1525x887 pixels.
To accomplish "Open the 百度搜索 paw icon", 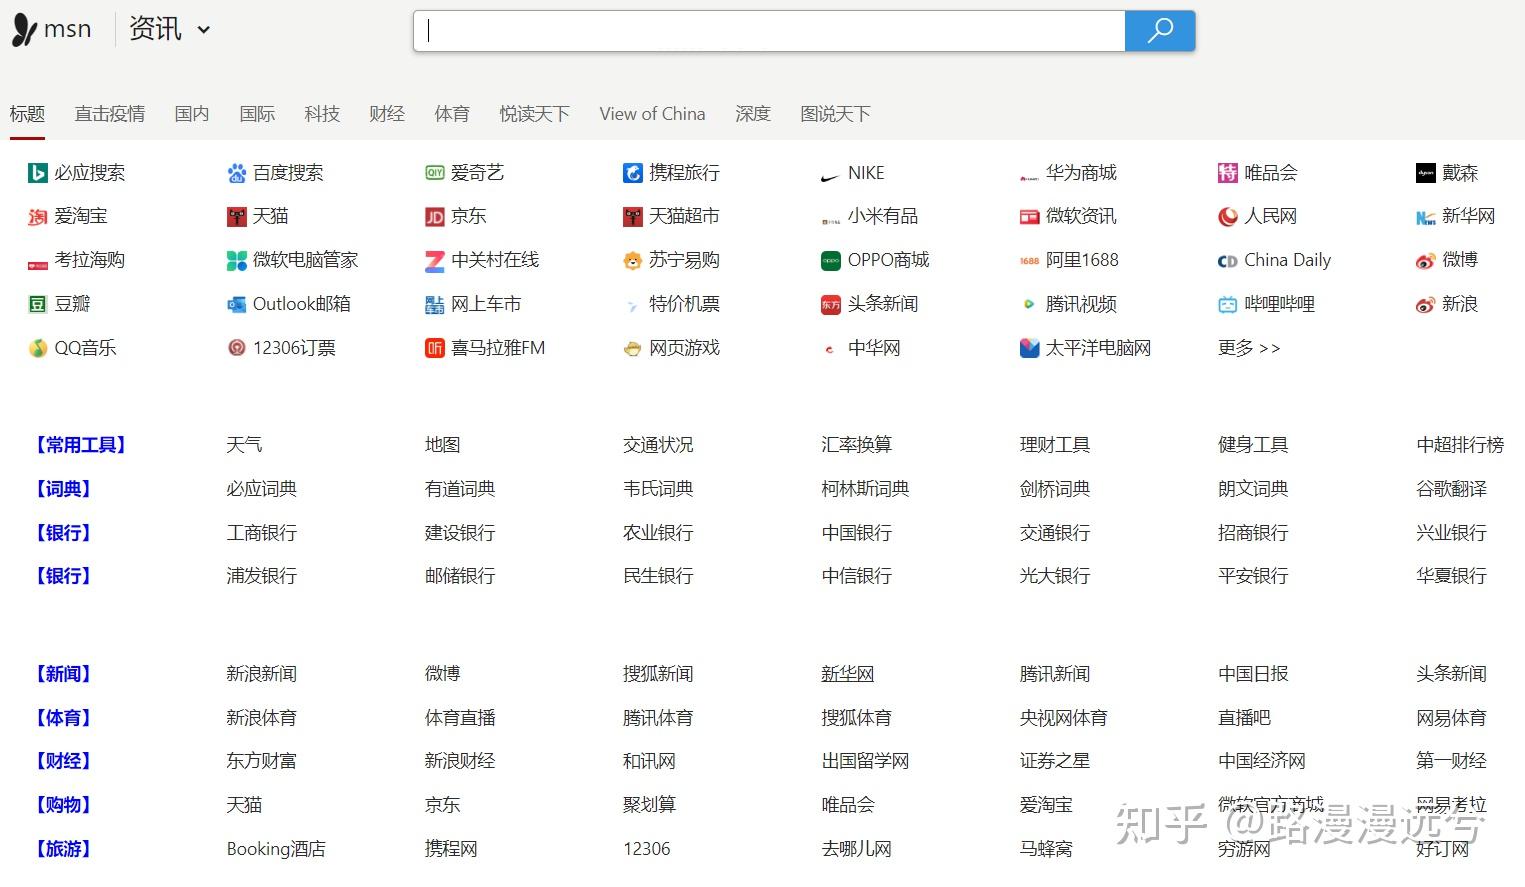I will pos(236,173).
